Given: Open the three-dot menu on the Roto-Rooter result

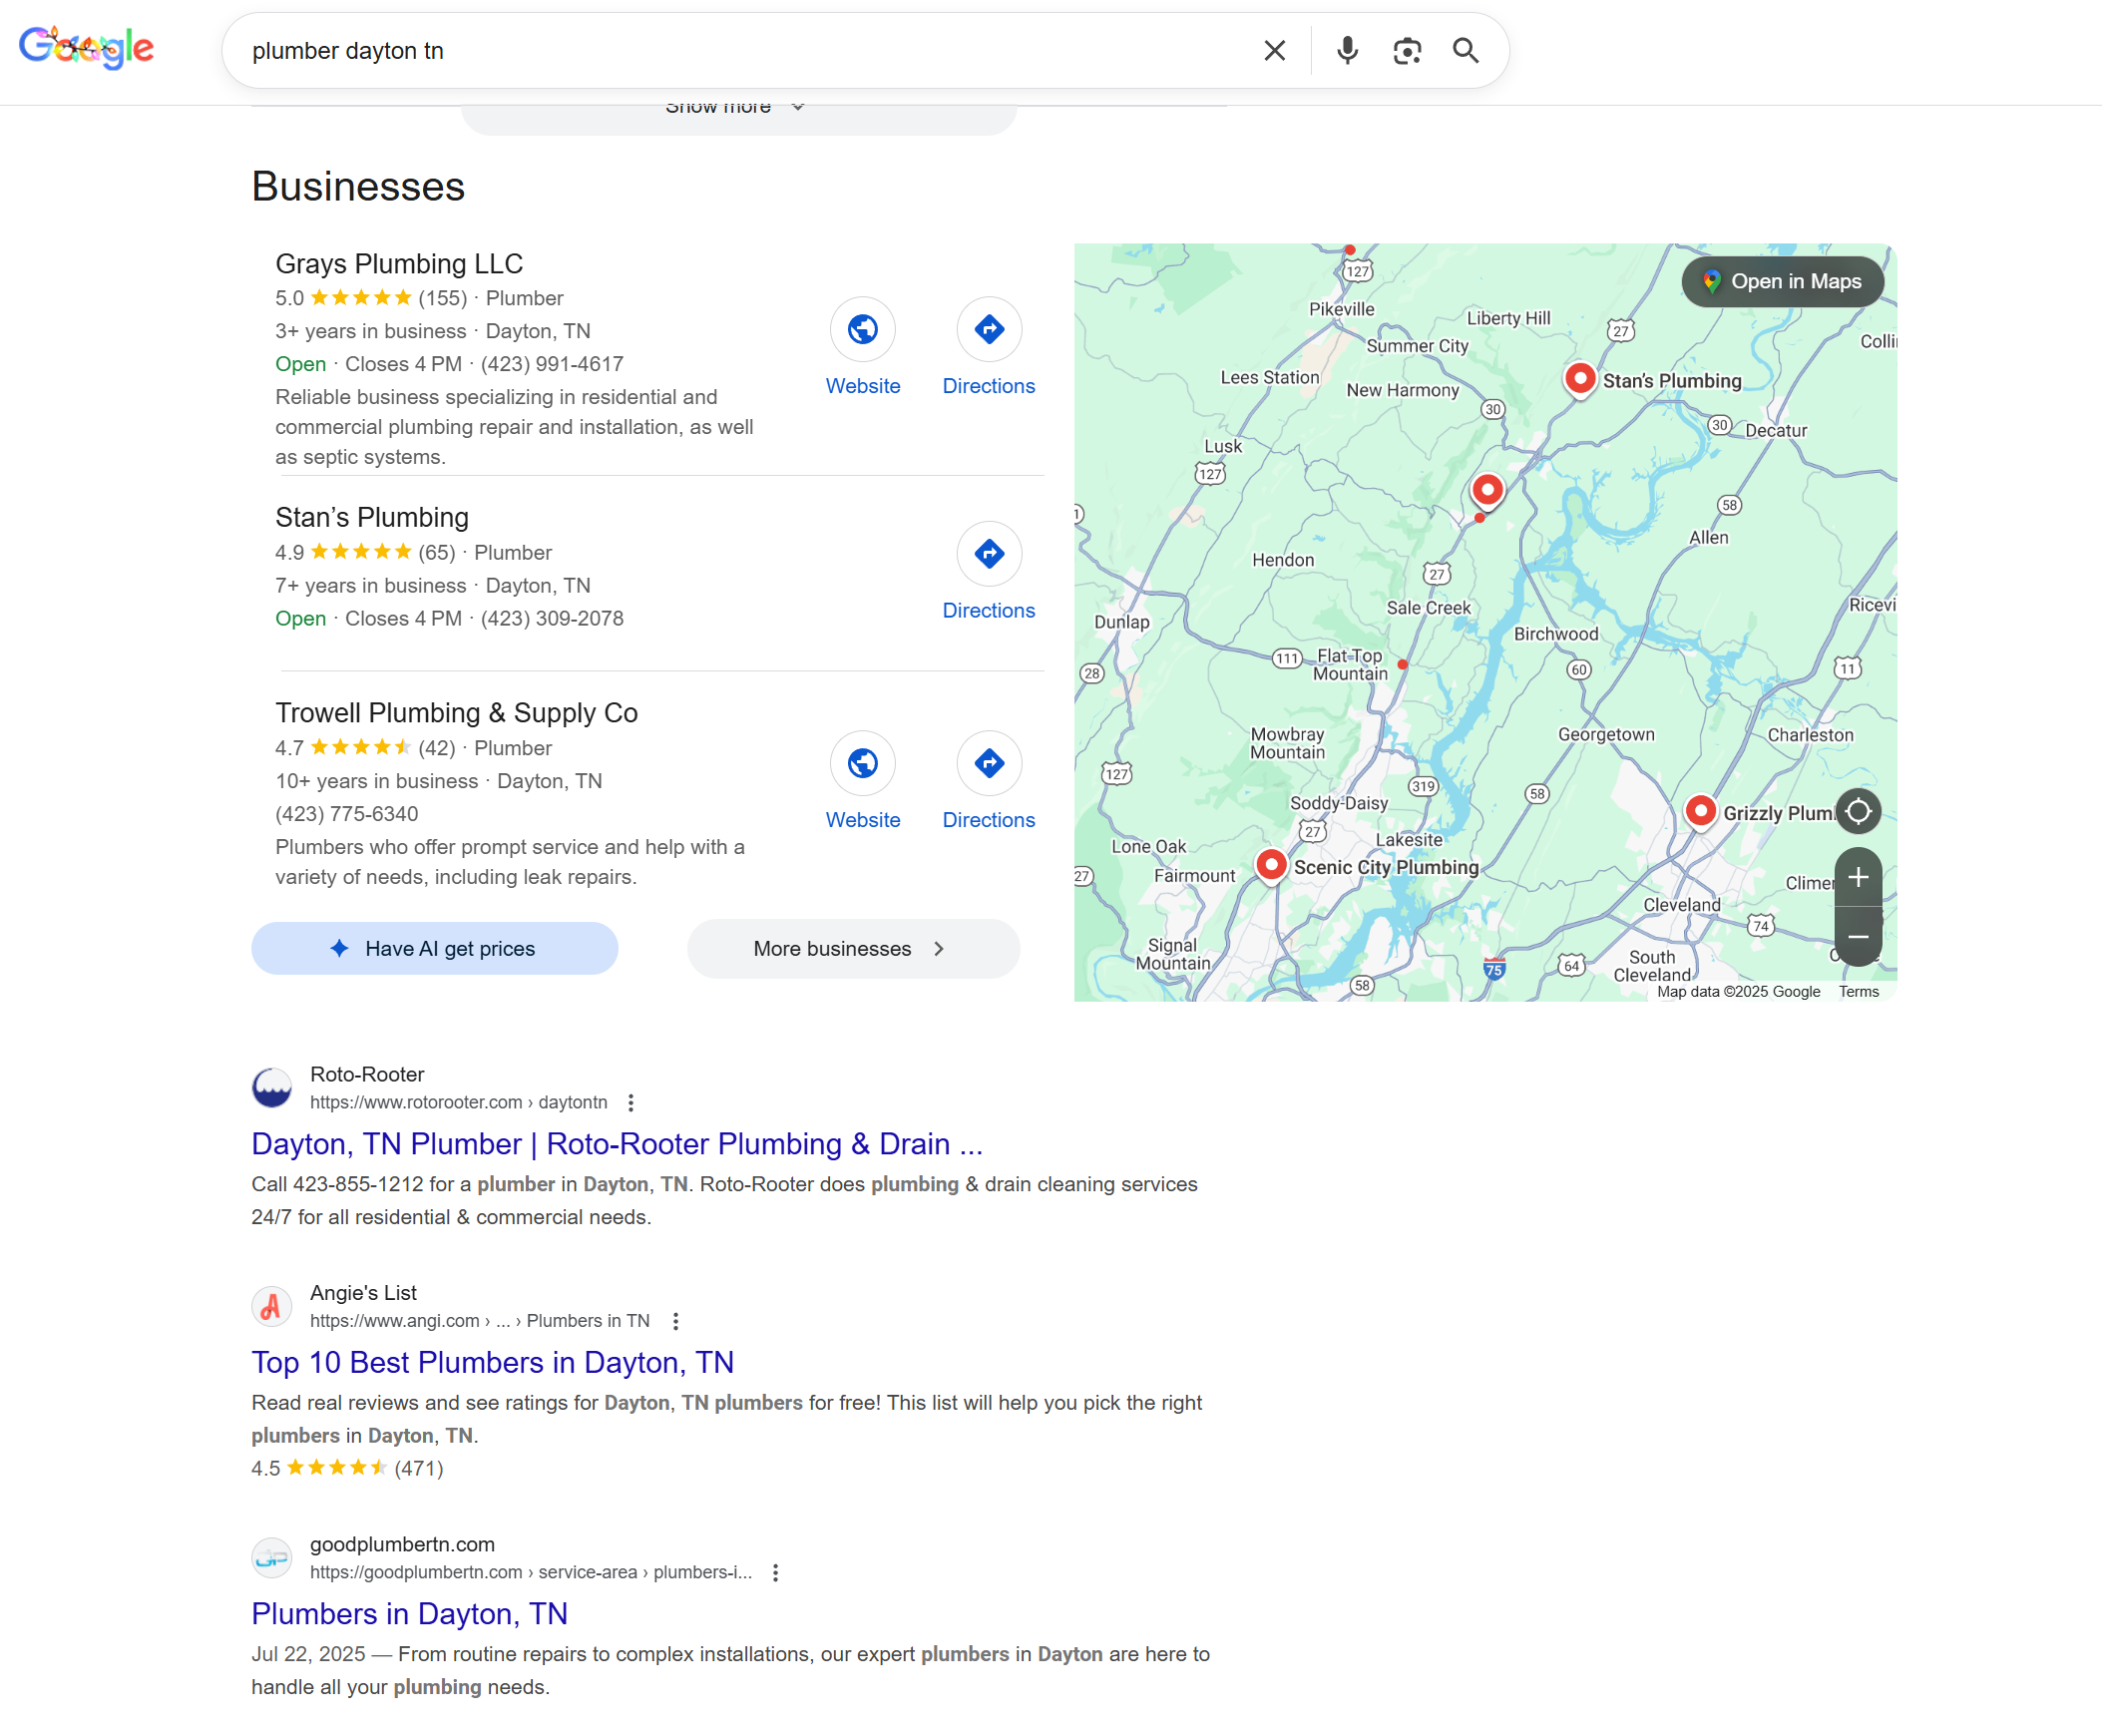Looking at the screenshot, I should click(631, 1102).
